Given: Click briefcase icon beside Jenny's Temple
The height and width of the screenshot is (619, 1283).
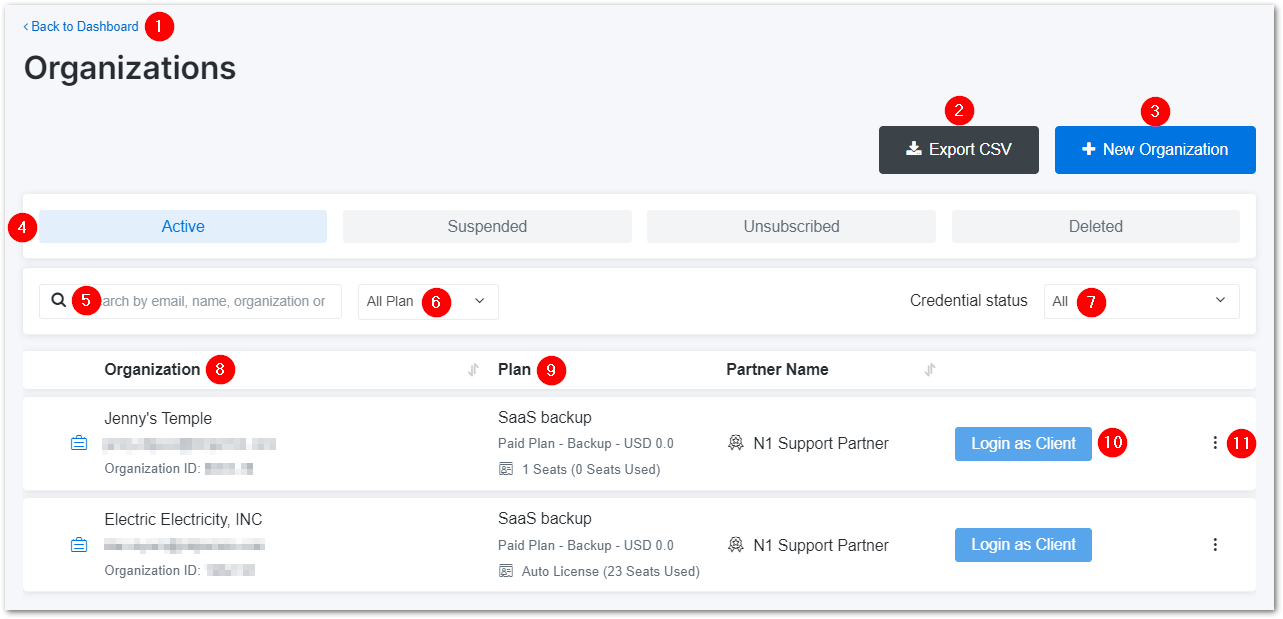Looking at the screenshot, I should [x=79, y=443].
